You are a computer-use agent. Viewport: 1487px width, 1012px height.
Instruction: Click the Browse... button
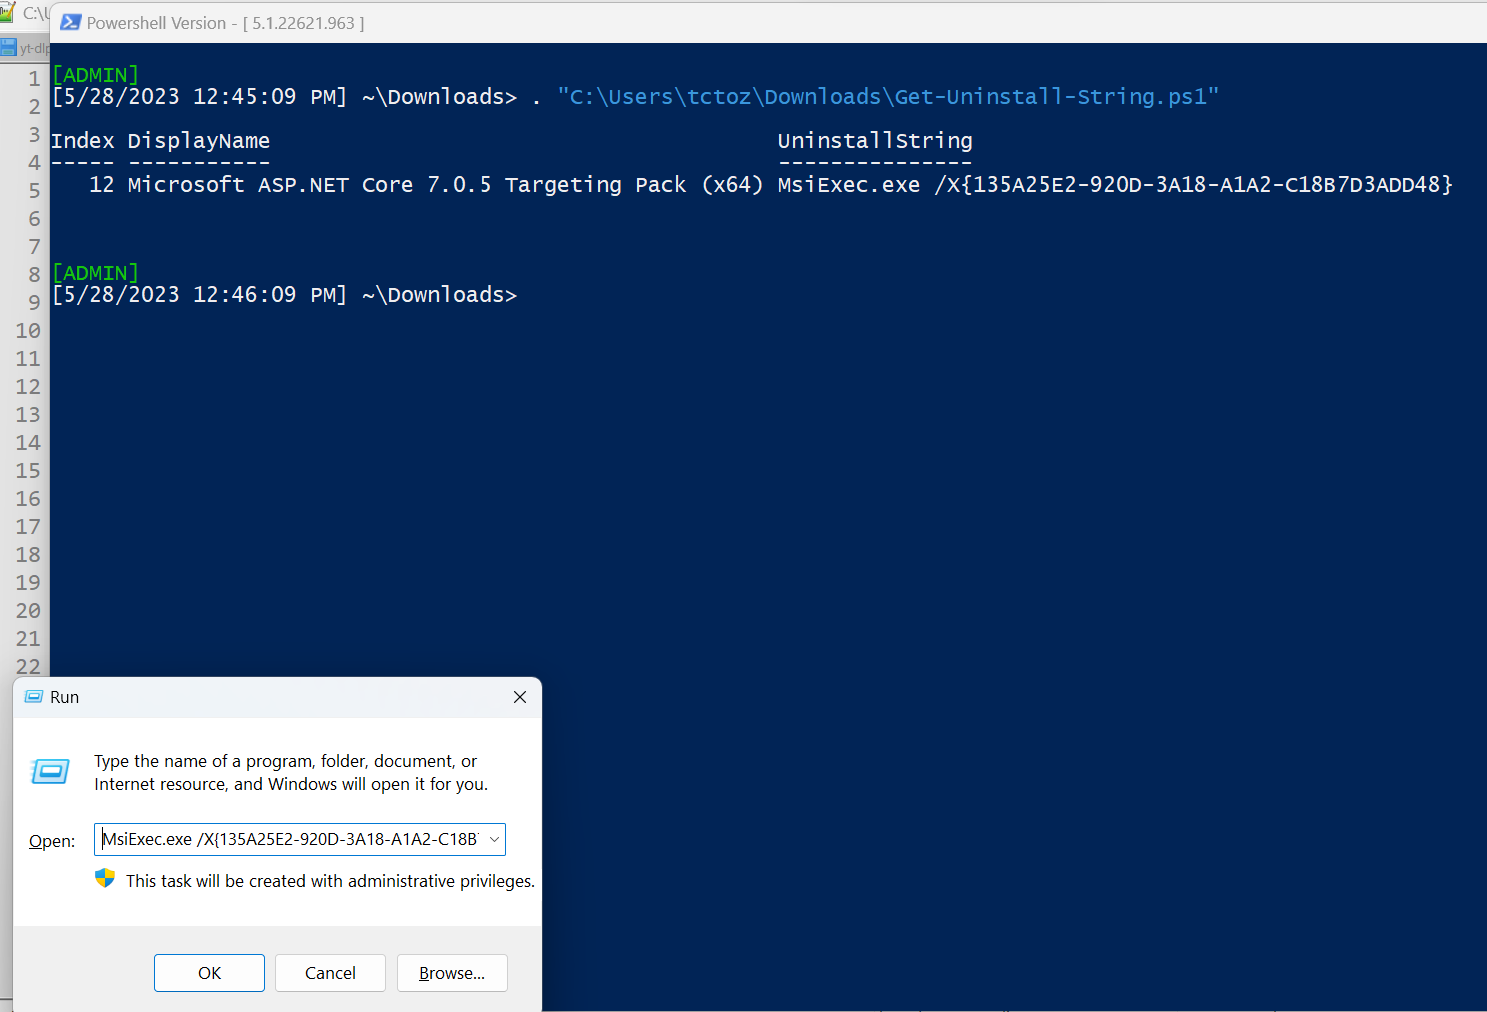[452, 973]
